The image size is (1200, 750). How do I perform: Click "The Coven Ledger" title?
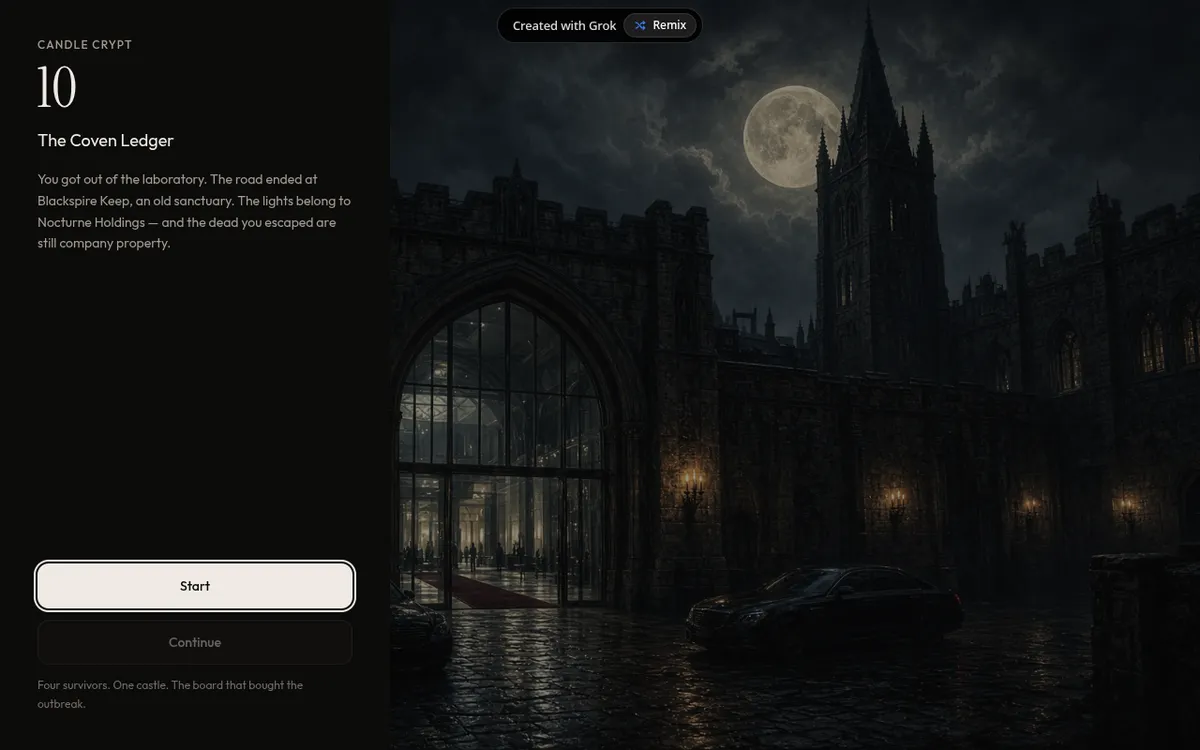tap(106, 140)
